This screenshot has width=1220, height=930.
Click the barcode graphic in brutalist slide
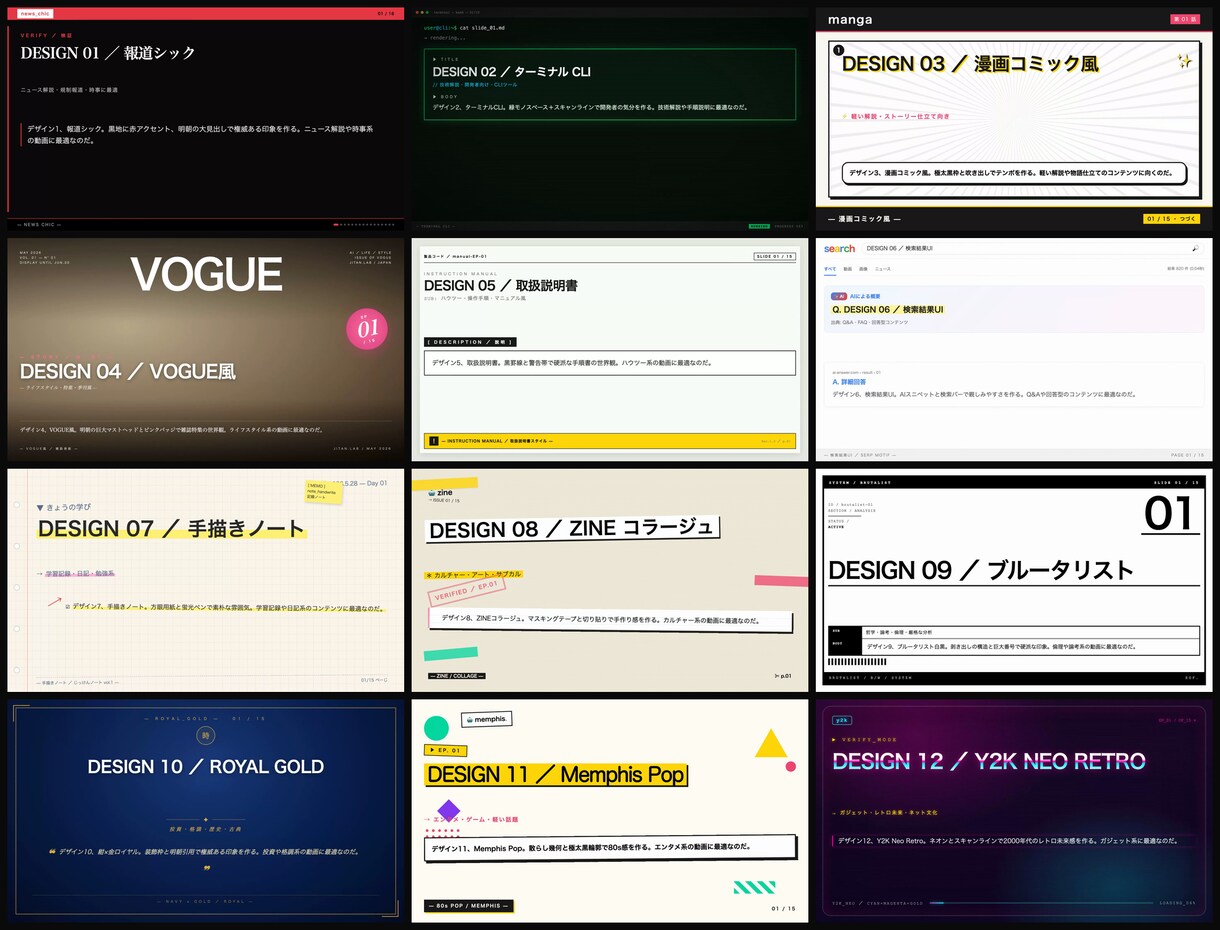point(857,662)
